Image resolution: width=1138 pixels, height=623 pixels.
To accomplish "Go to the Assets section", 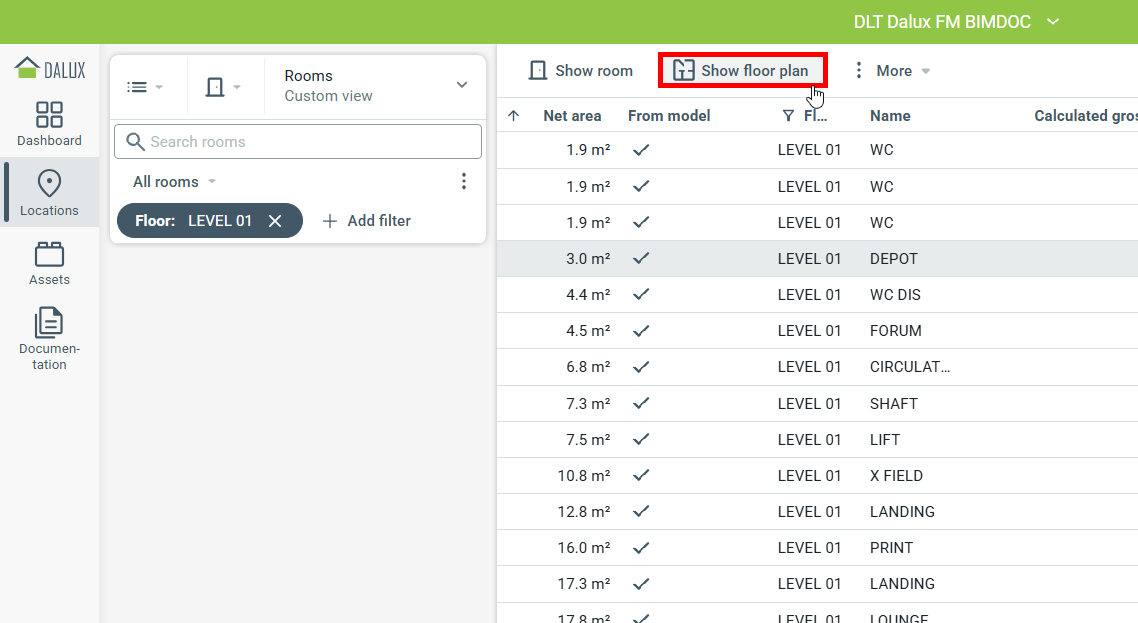I will [49, 263].
